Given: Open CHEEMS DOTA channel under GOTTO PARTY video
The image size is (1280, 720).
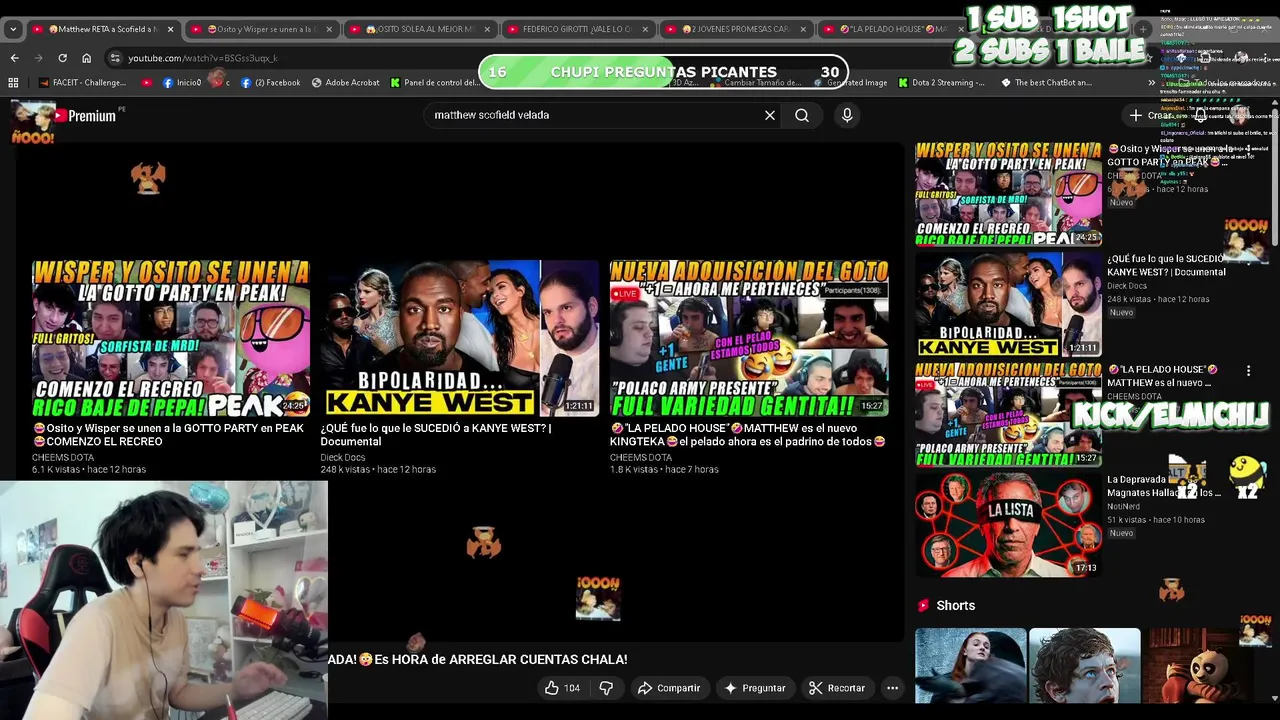Looking at the screenshot, I should (x=63, y=458).
